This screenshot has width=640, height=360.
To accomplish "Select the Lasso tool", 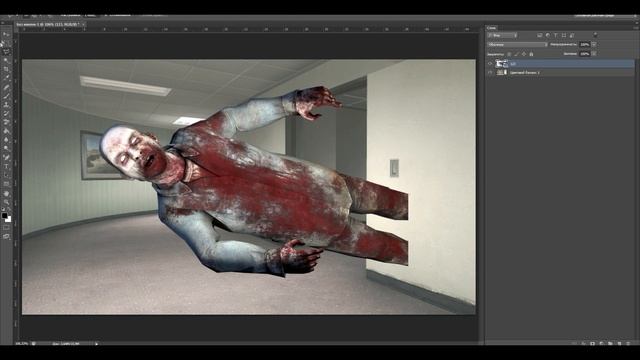I will tap(6, 52).
